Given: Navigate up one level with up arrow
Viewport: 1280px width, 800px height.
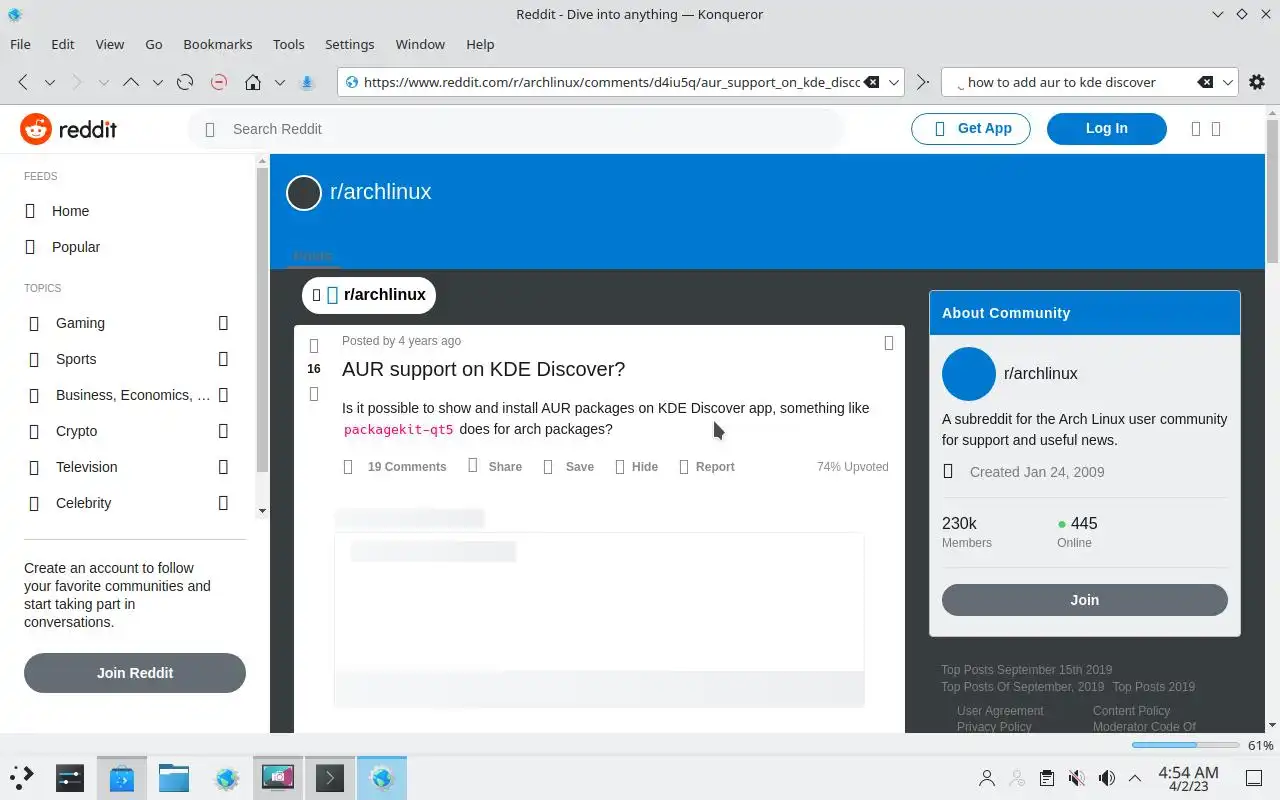Looking at the screenshot, I should pyautogui.click(x=130, y=82).
